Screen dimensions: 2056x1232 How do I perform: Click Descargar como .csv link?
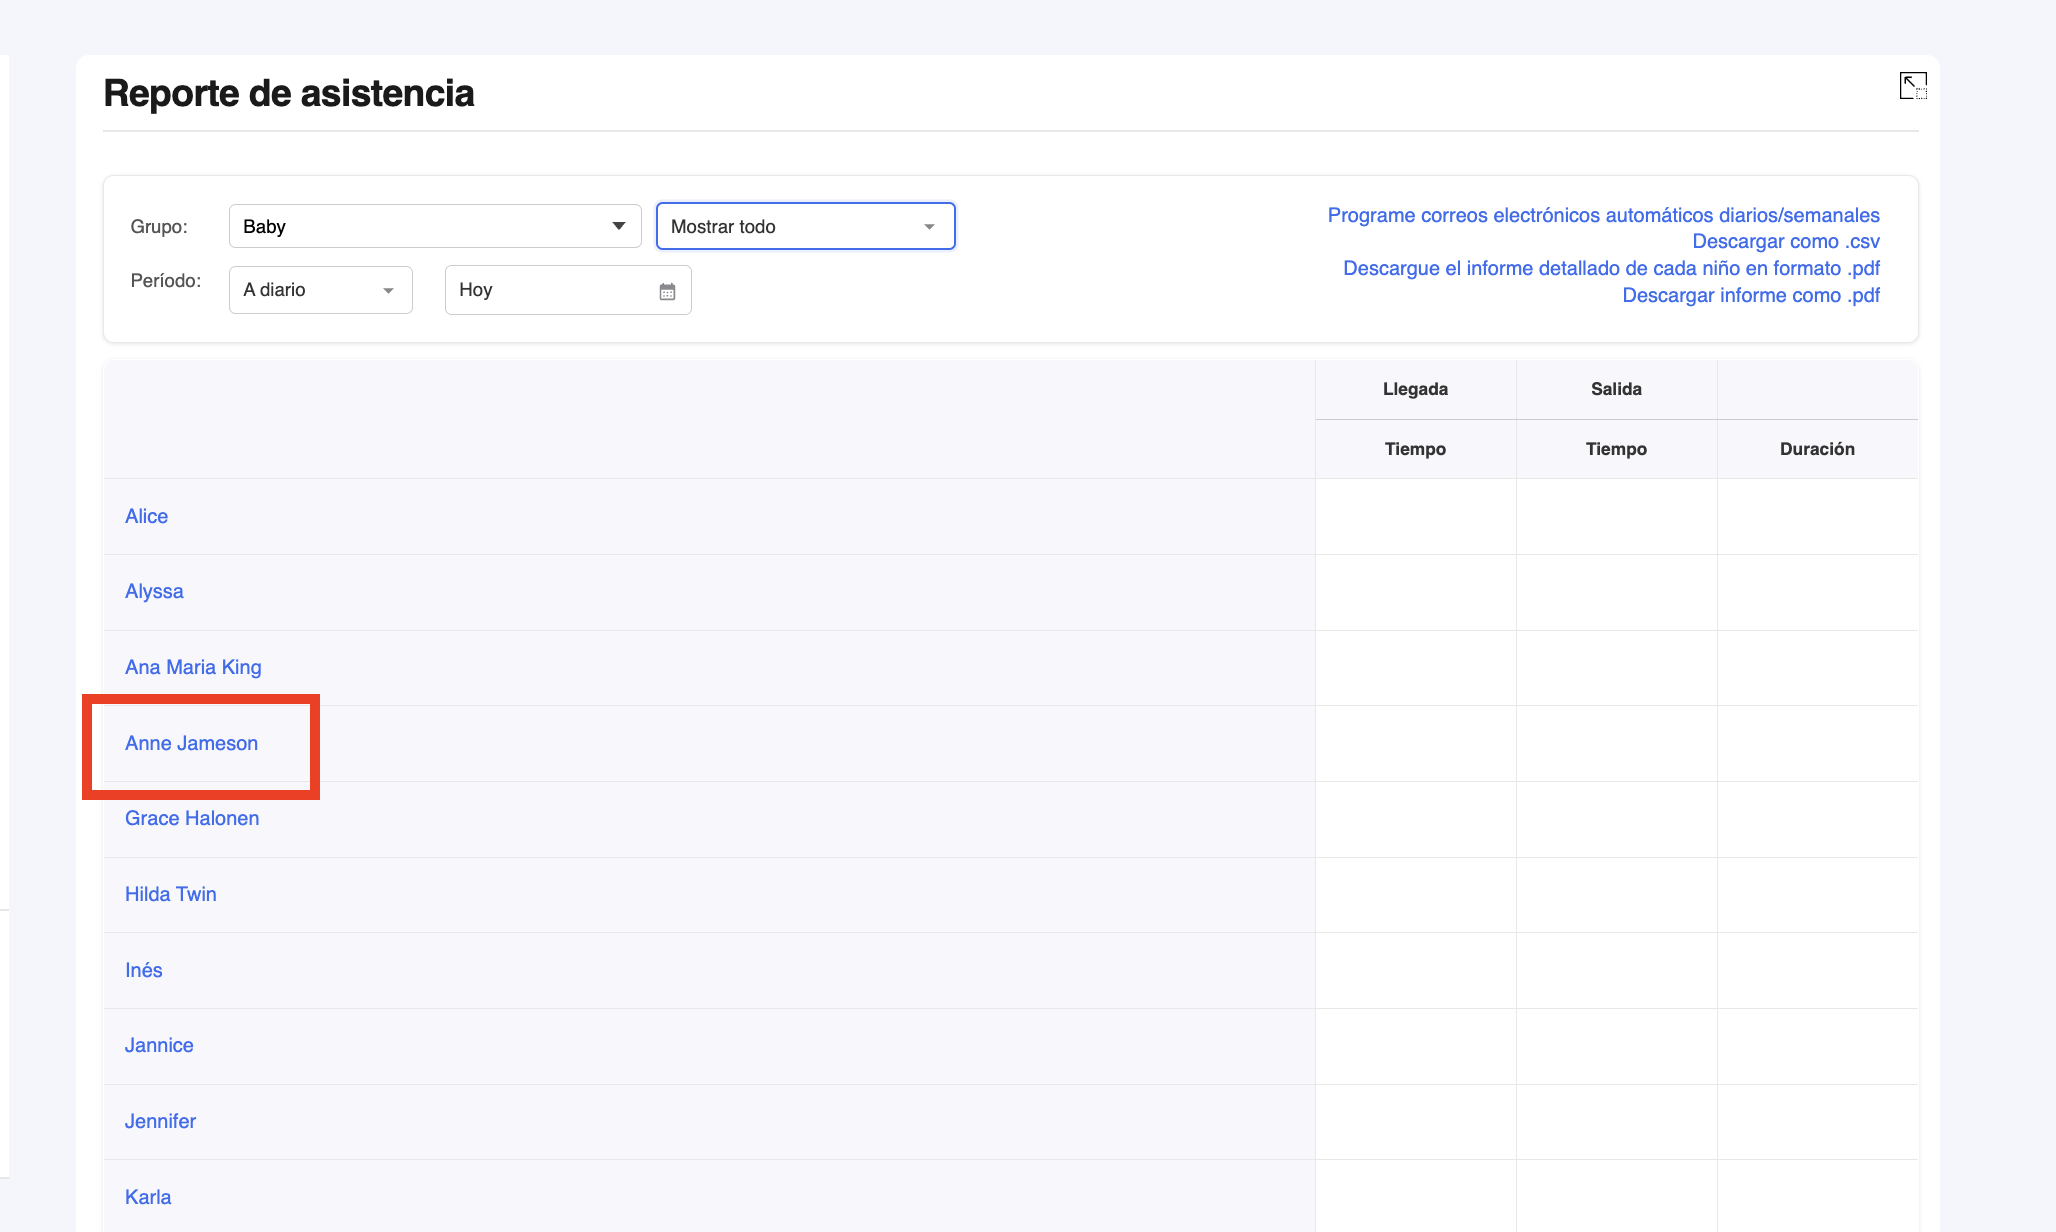(x=1785, y=241)
